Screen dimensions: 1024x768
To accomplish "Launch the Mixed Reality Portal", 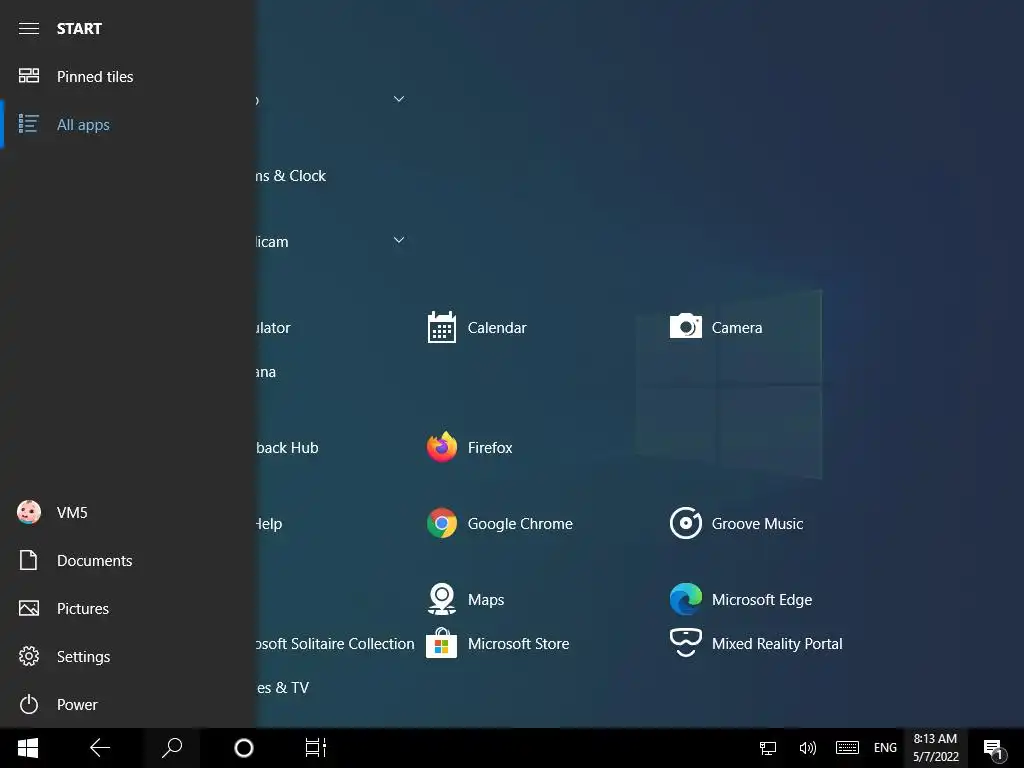I will (x=756, y=643).
